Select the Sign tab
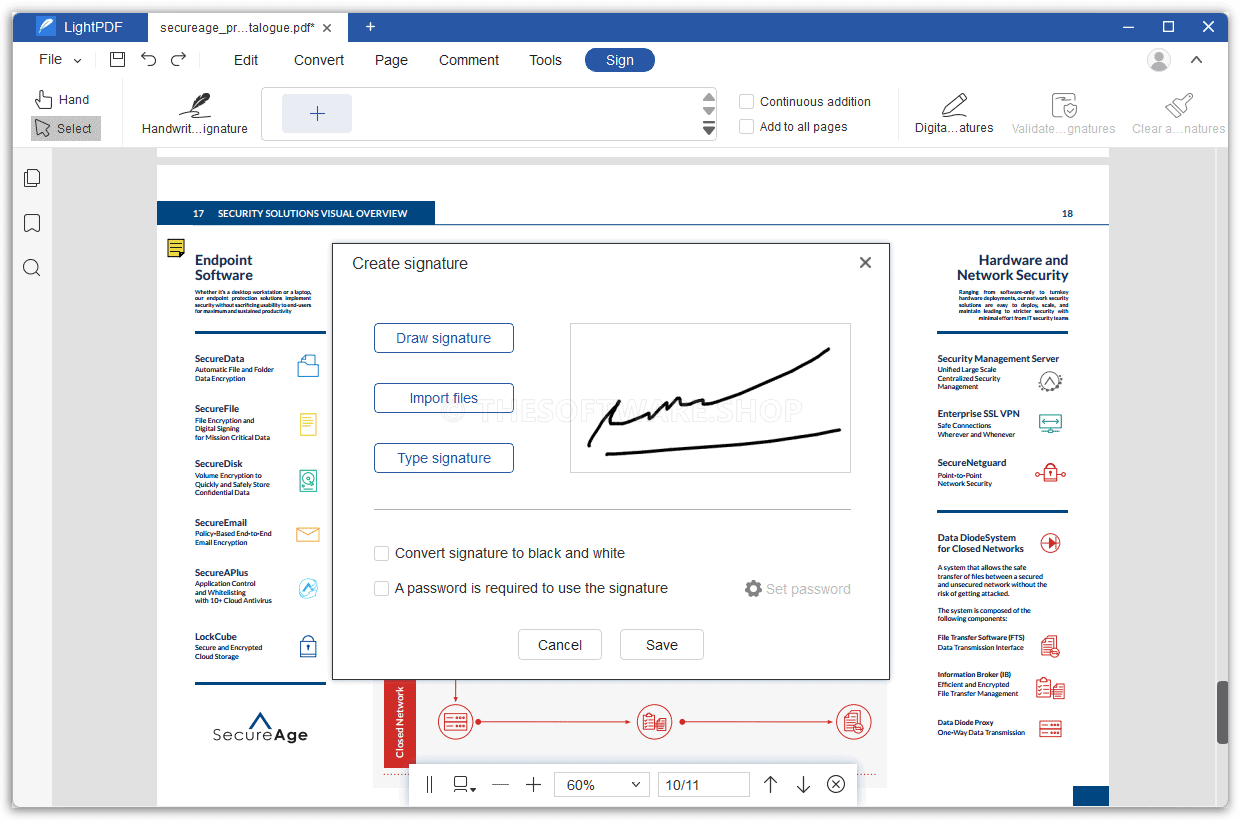 [x=620, y=60]
